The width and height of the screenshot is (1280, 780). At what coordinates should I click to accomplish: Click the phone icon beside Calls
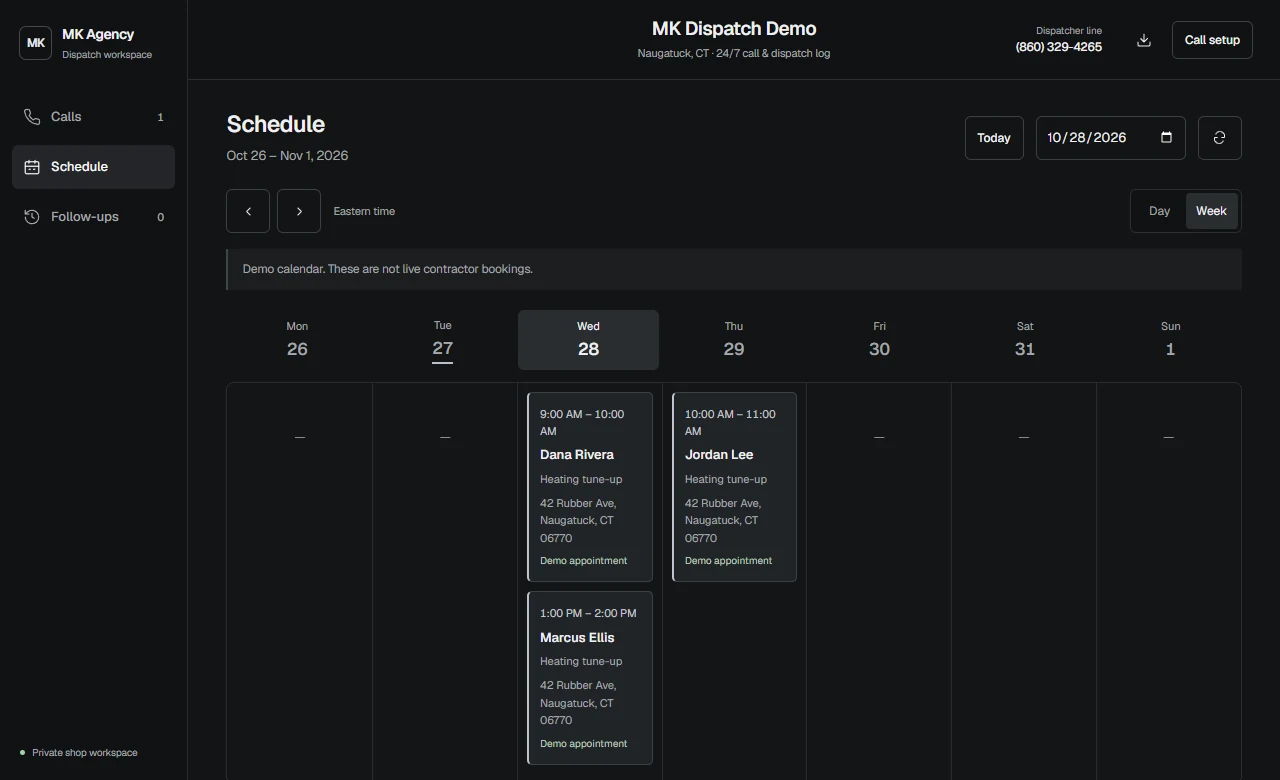pos(32,117)
